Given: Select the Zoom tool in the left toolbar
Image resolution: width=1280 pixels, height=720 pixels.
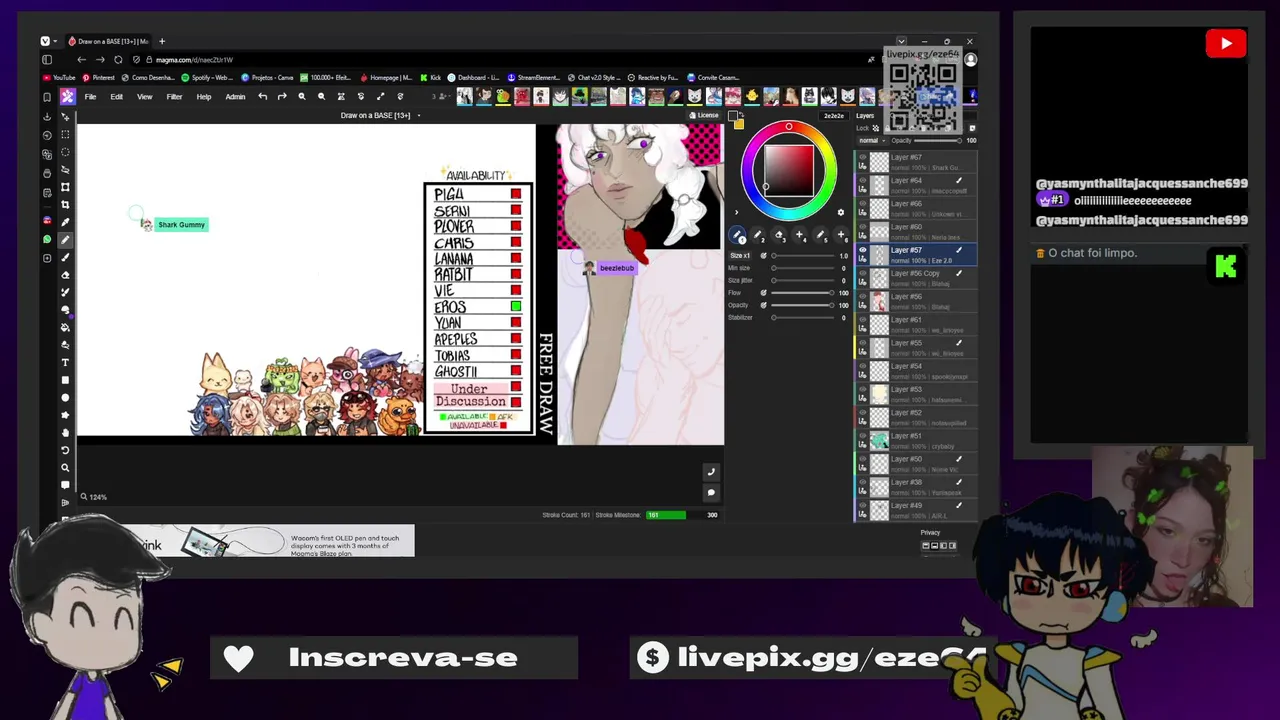Looking at the screenshot, I should coord(66,467).
